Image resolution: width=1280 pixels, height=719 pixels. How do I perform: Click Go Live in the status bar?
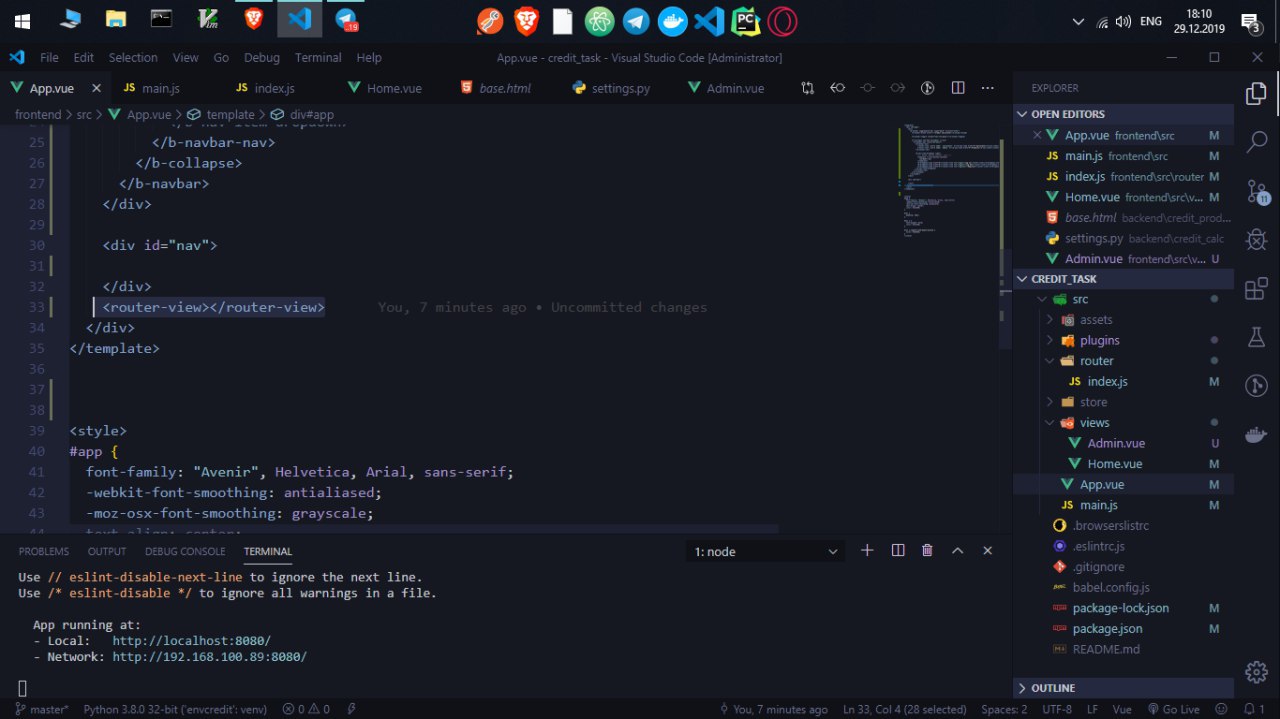pyautogui.click(x=1173, y=709)
